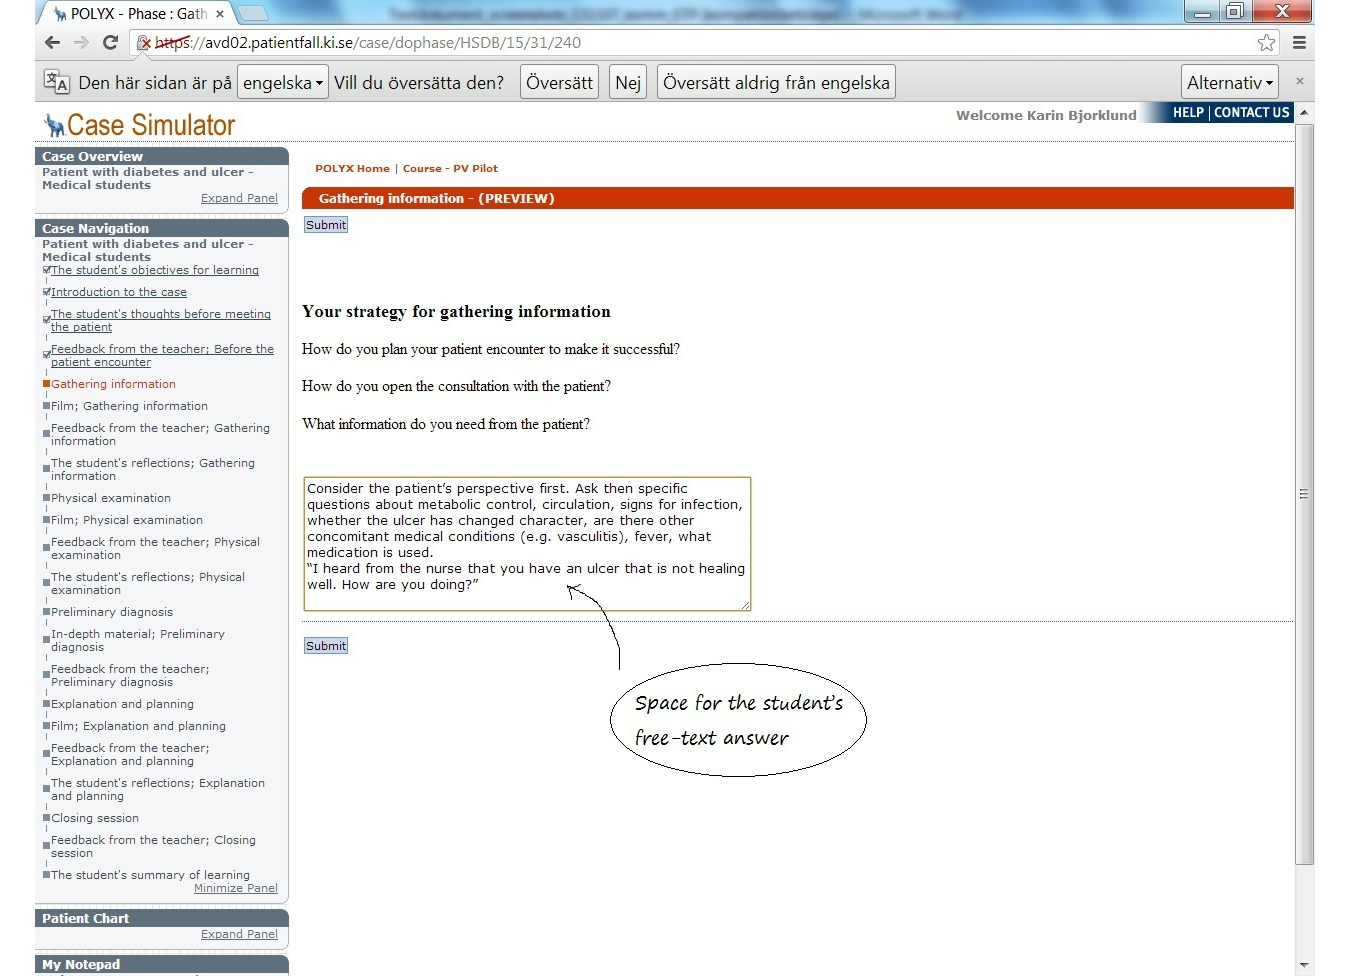Click the browser back arrow icon
The height and width of the screenshot is (976, 1350).
coord(53,43)
